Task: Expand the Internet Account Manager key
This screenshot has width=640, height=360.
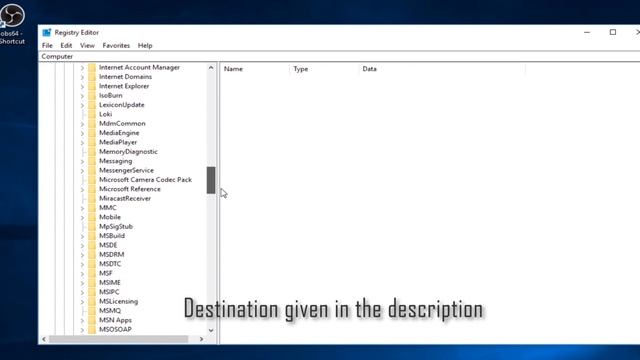Action: coord(82,68)
